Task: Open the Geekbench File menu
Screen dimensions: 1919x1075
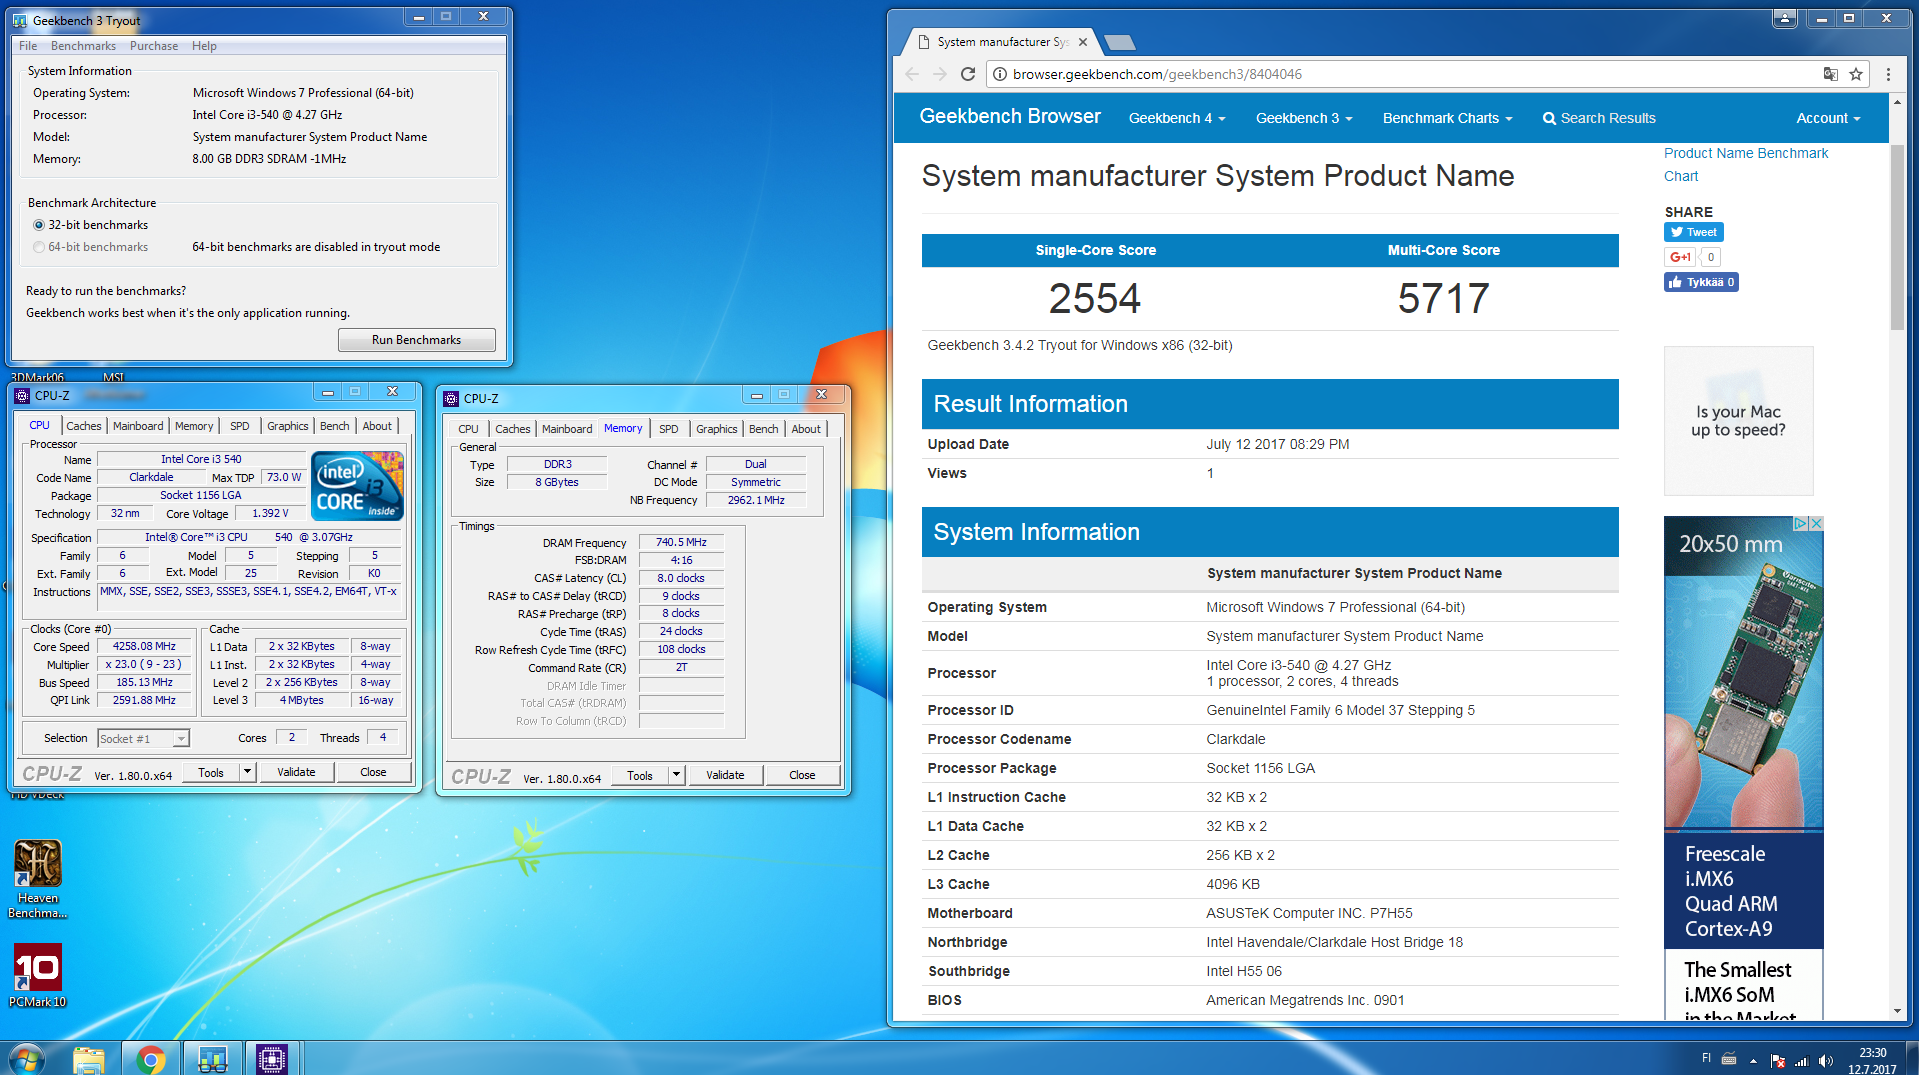Action: click(x=28, y=46)
